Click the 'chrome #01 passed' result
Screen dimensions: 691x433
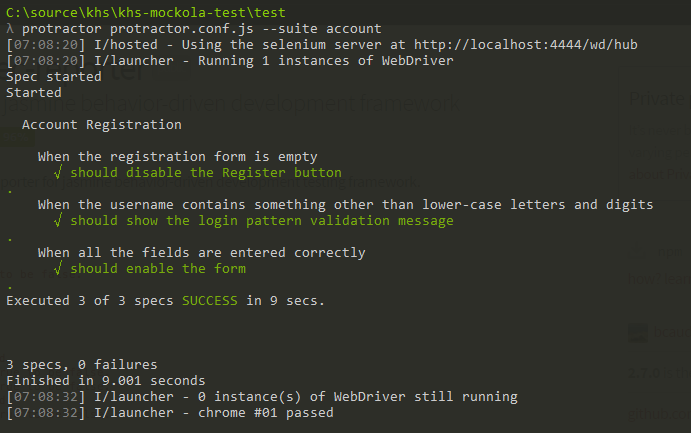[266, 413]
